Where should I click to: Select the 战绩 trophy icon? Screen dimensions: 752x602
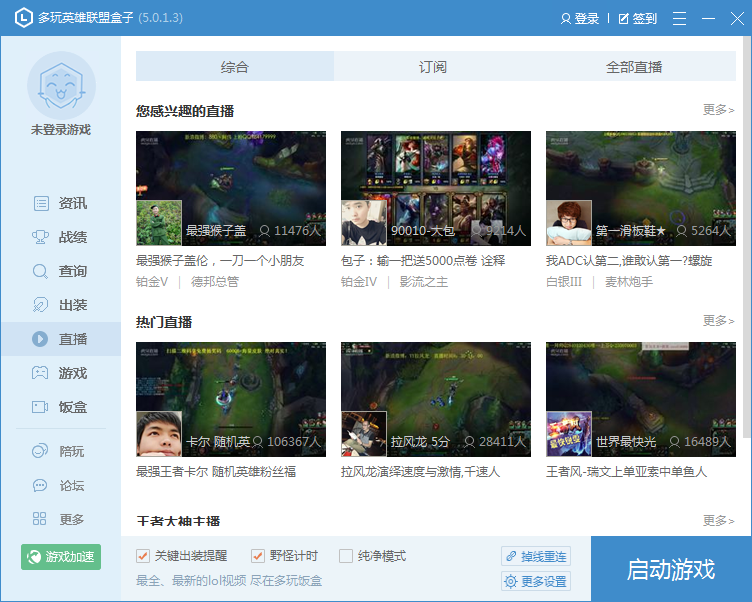coord(41,237)
